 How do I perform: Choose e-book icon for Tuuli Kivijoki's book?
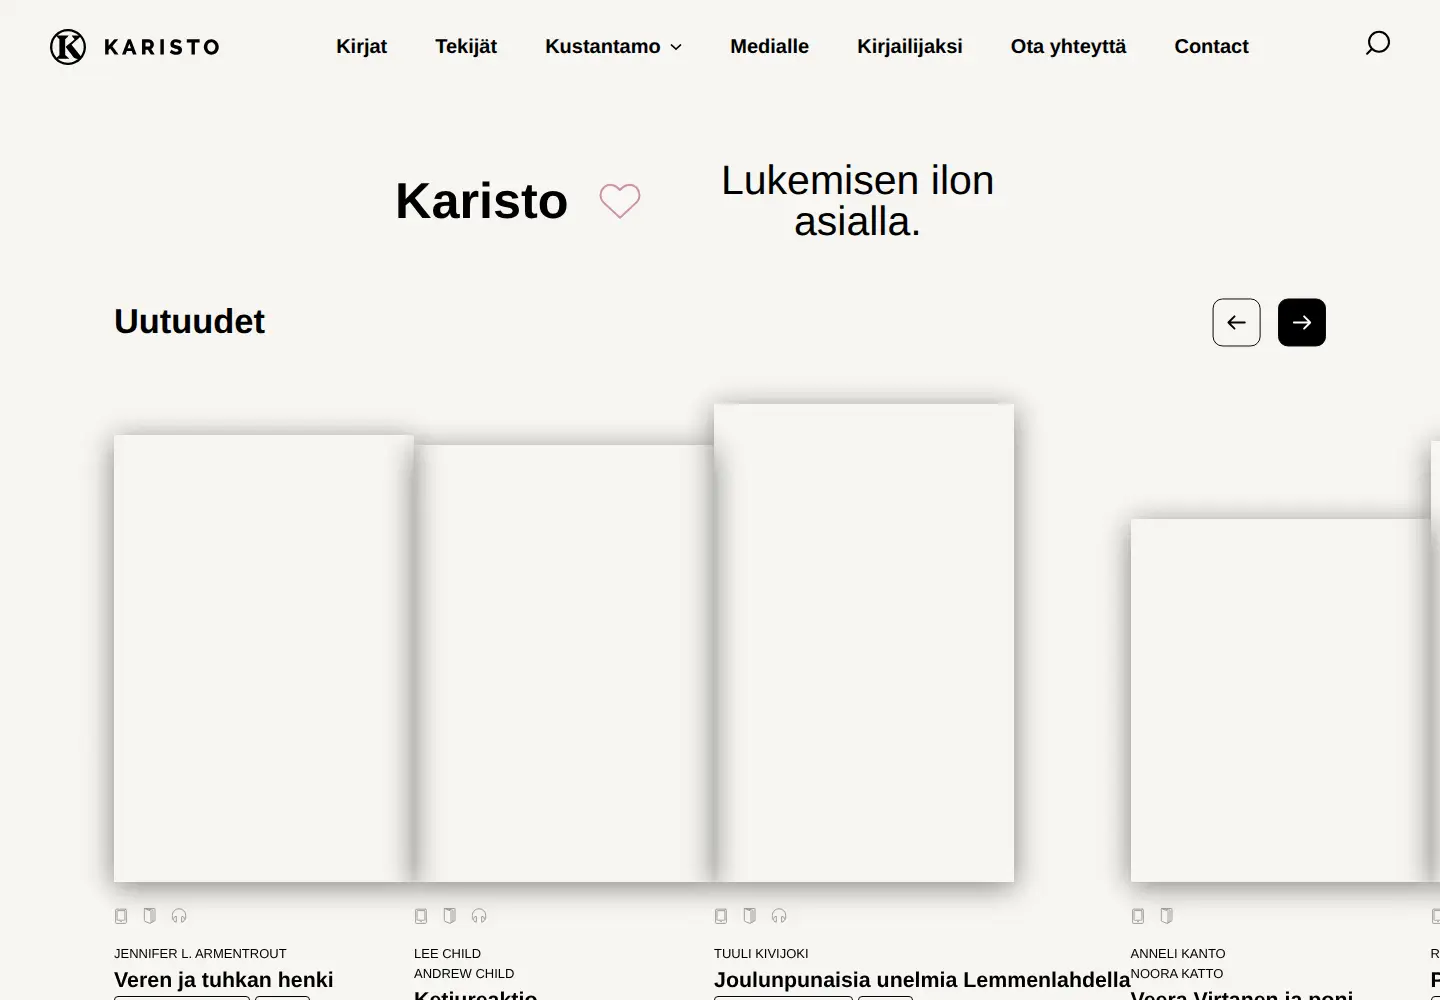(721, 916)
